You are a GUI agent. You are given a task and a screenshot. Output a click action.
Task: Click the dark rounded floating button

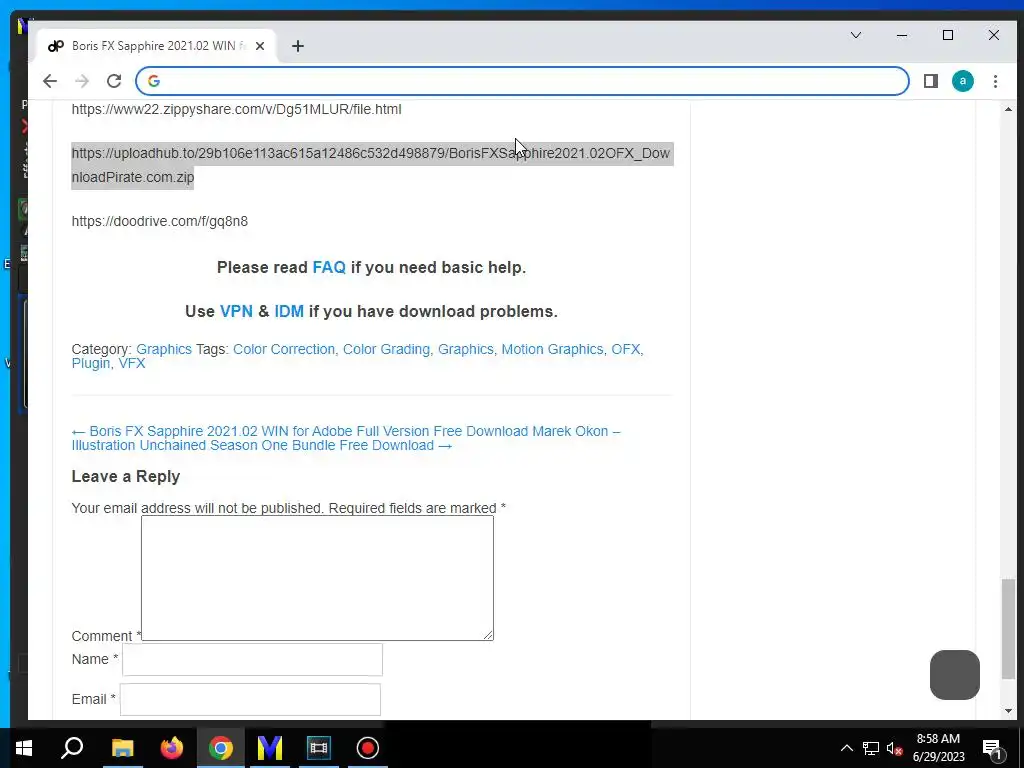coord(955,675)
